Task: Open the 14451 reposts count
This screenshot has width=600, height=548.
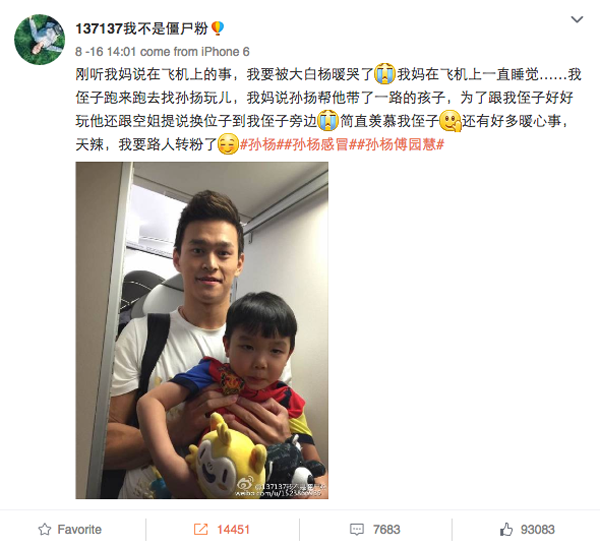Action: point(233,530)
